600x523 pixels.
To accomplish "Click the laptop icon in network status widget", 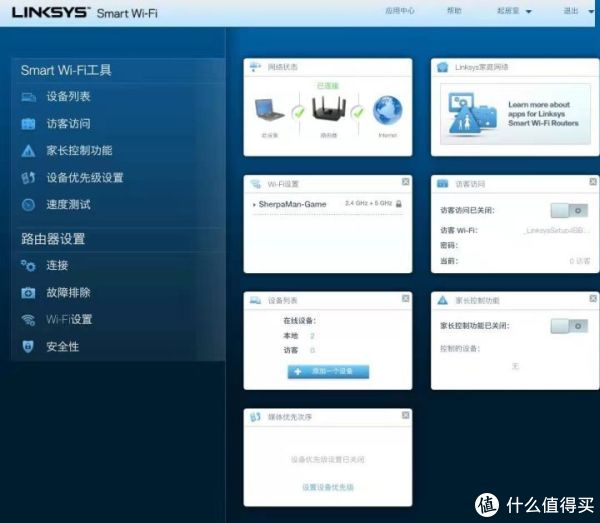I will [x=269, y=110].
